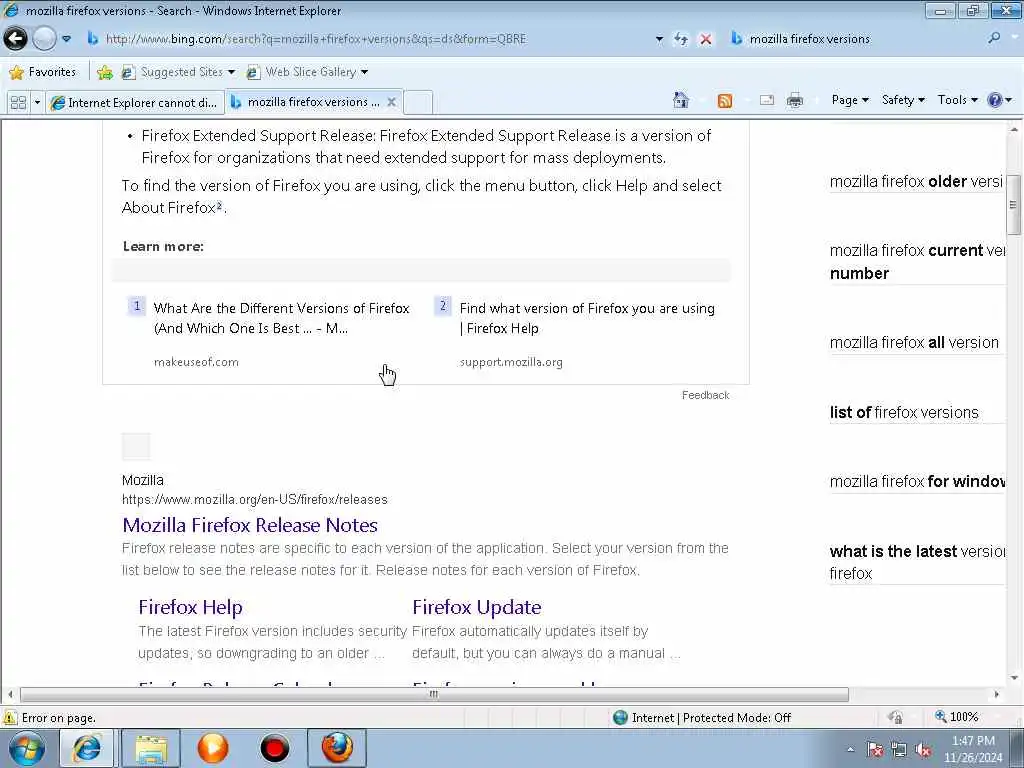Show hidden tray icons arrow
1024x768 pixels.
pyautogui.click(x=850, y=749)
